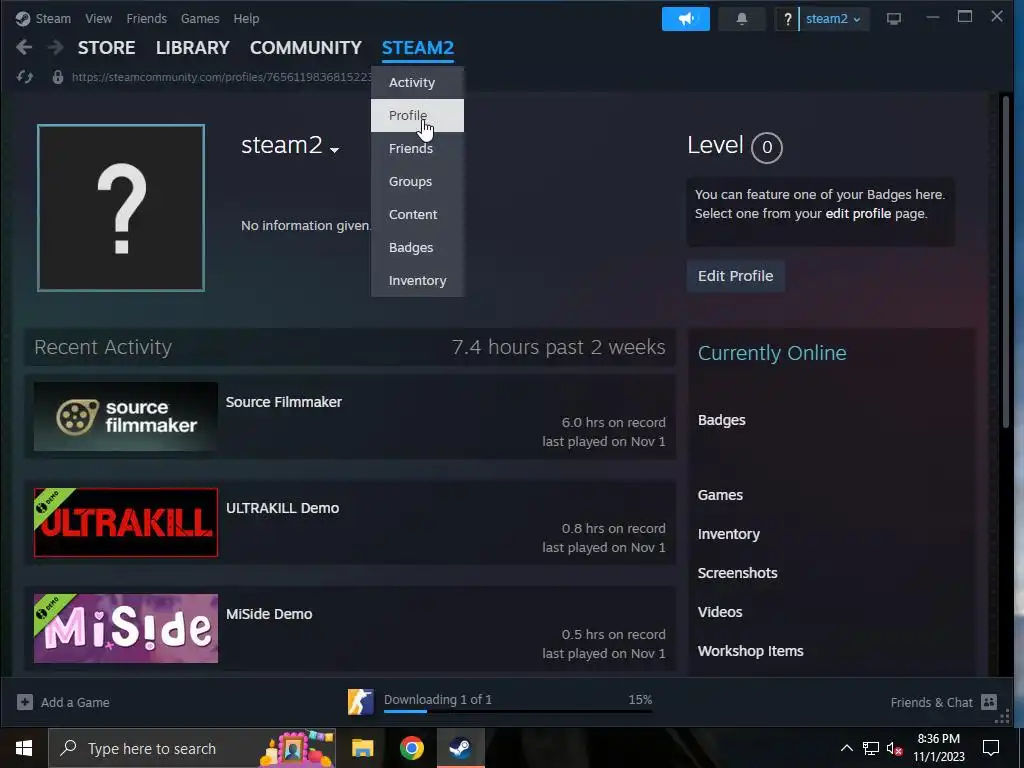Open the announcements megaphone button
This screenshot has width=1024, height=768.
tap(685, 19)
